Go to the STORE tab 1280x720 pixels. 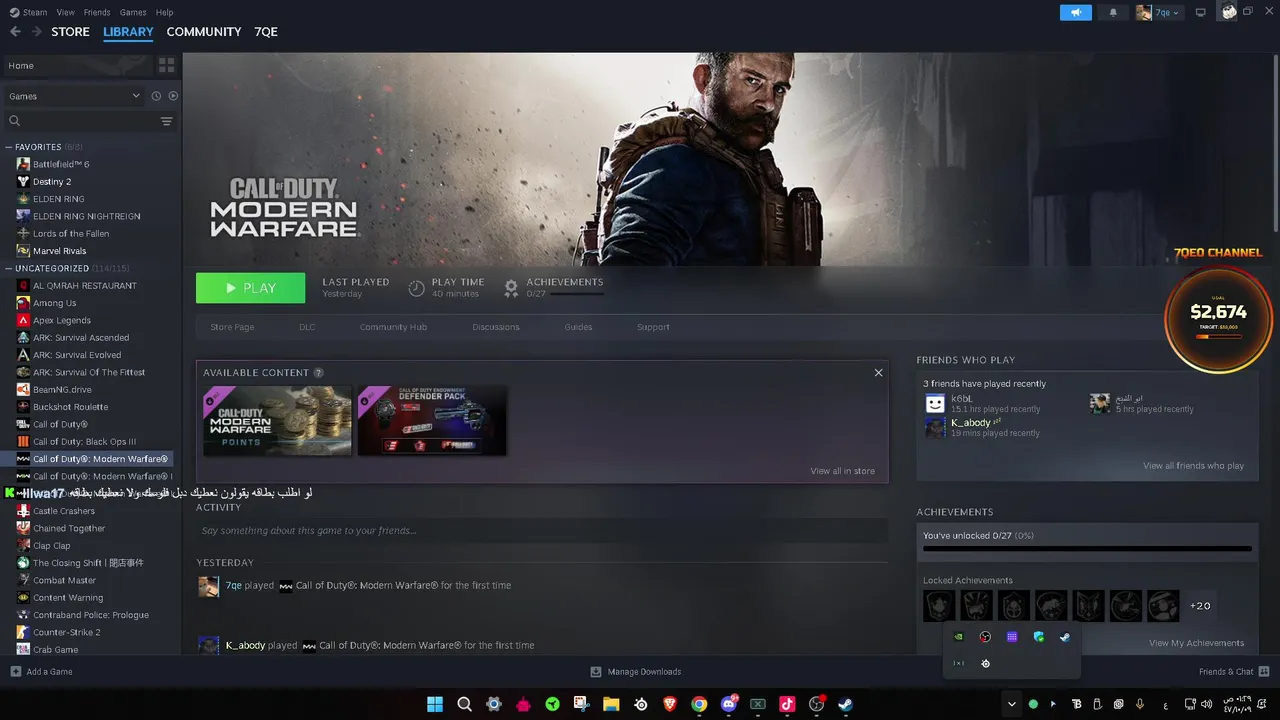[71, 32]
